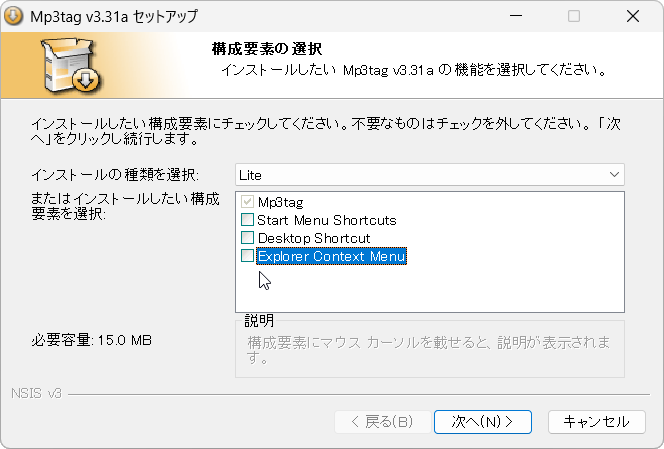Enable the Desktop Shortcut checkbox
Viewport: 664px width, 449px height.
pyautogui.click(x=247, y=238)
